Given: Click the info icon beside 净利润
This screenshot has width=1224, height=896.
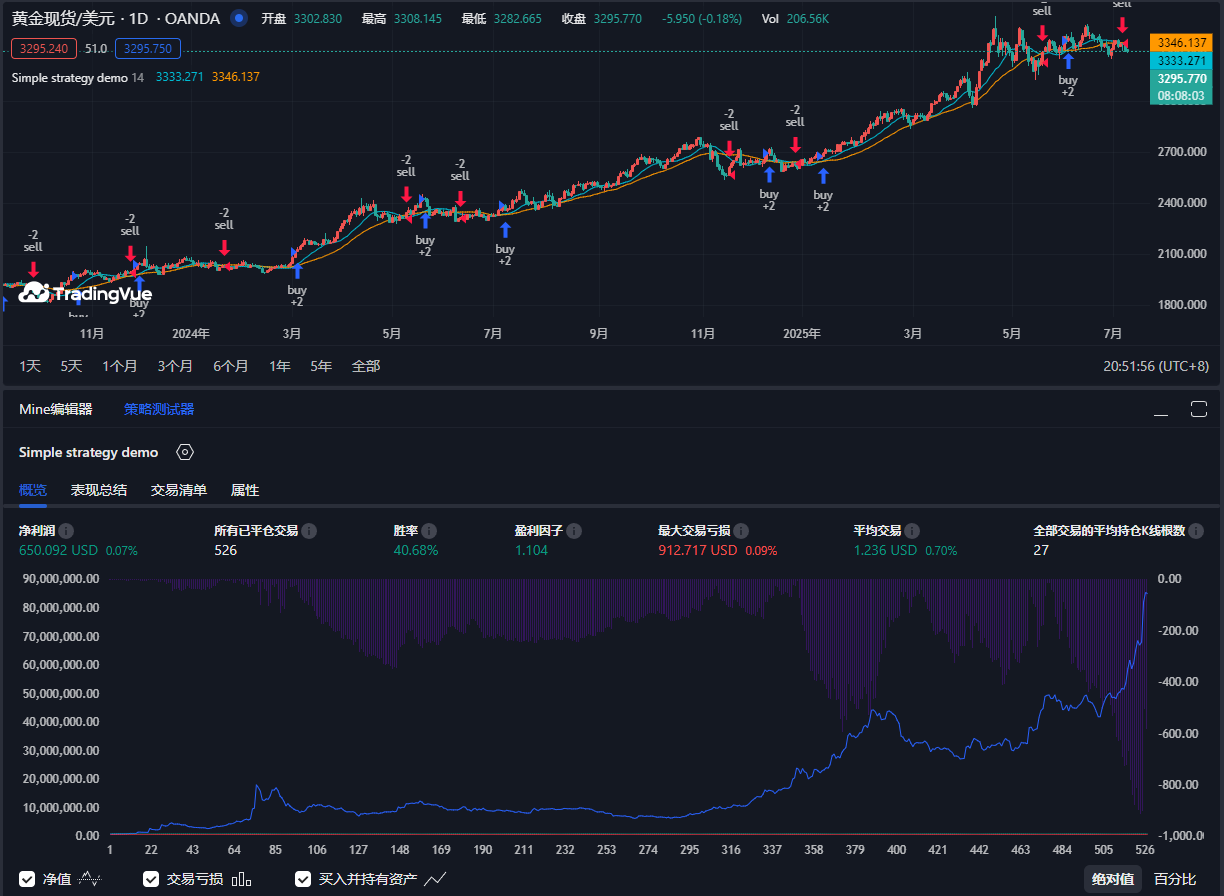Looking at the screenshot, I should [x=66, y=531].
